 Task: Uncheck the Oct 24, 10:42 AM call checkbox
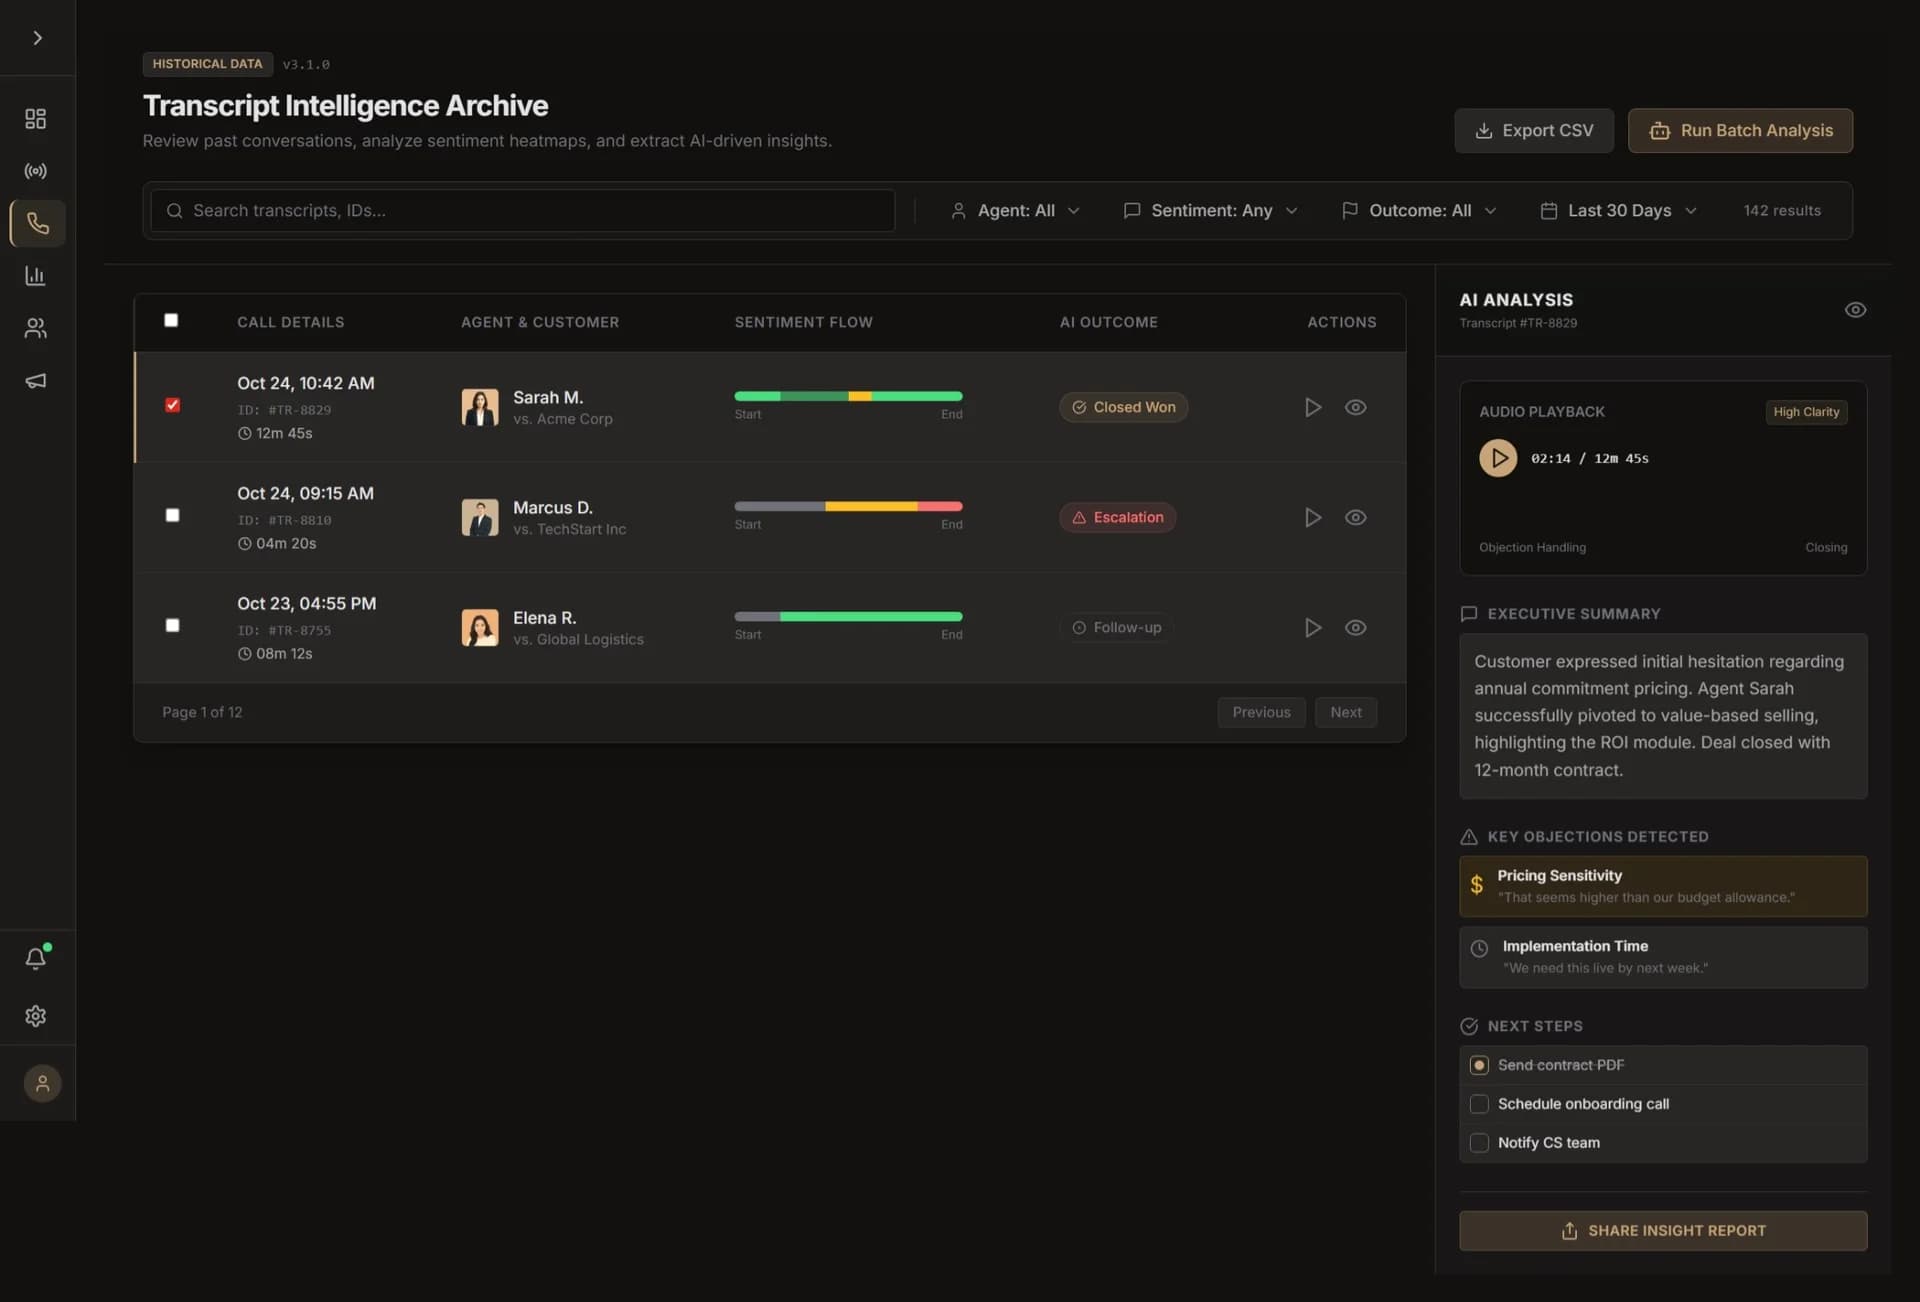click(172, 405)
